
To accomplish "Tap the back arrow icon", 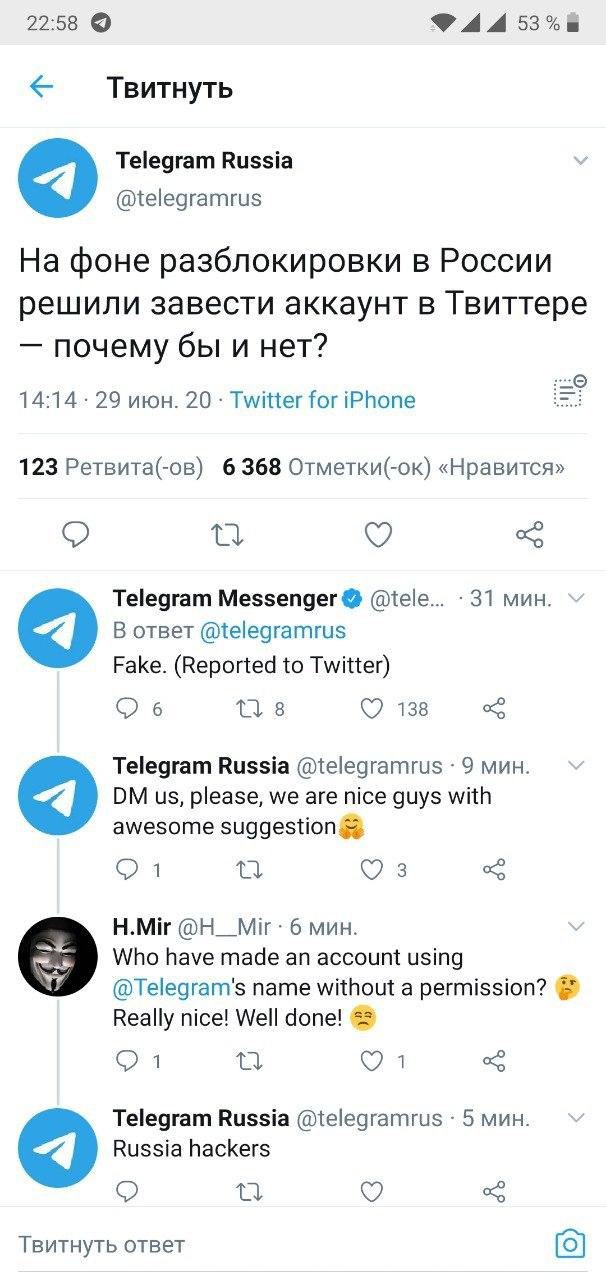I will pos(41,87).
